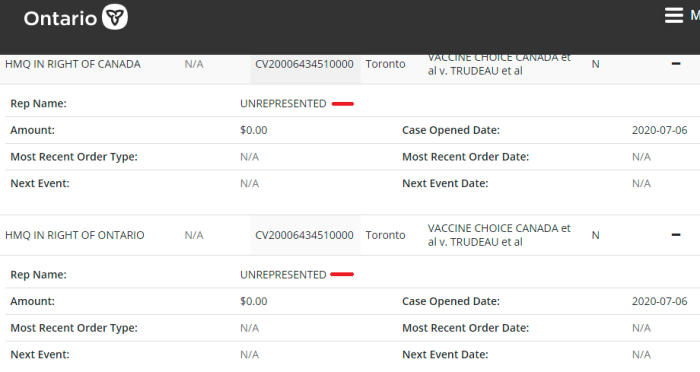This screenshot has height=372, width=700.
Task: Open the hamburger menu icon
Action: pyautogui.click(x=674, y=15)
